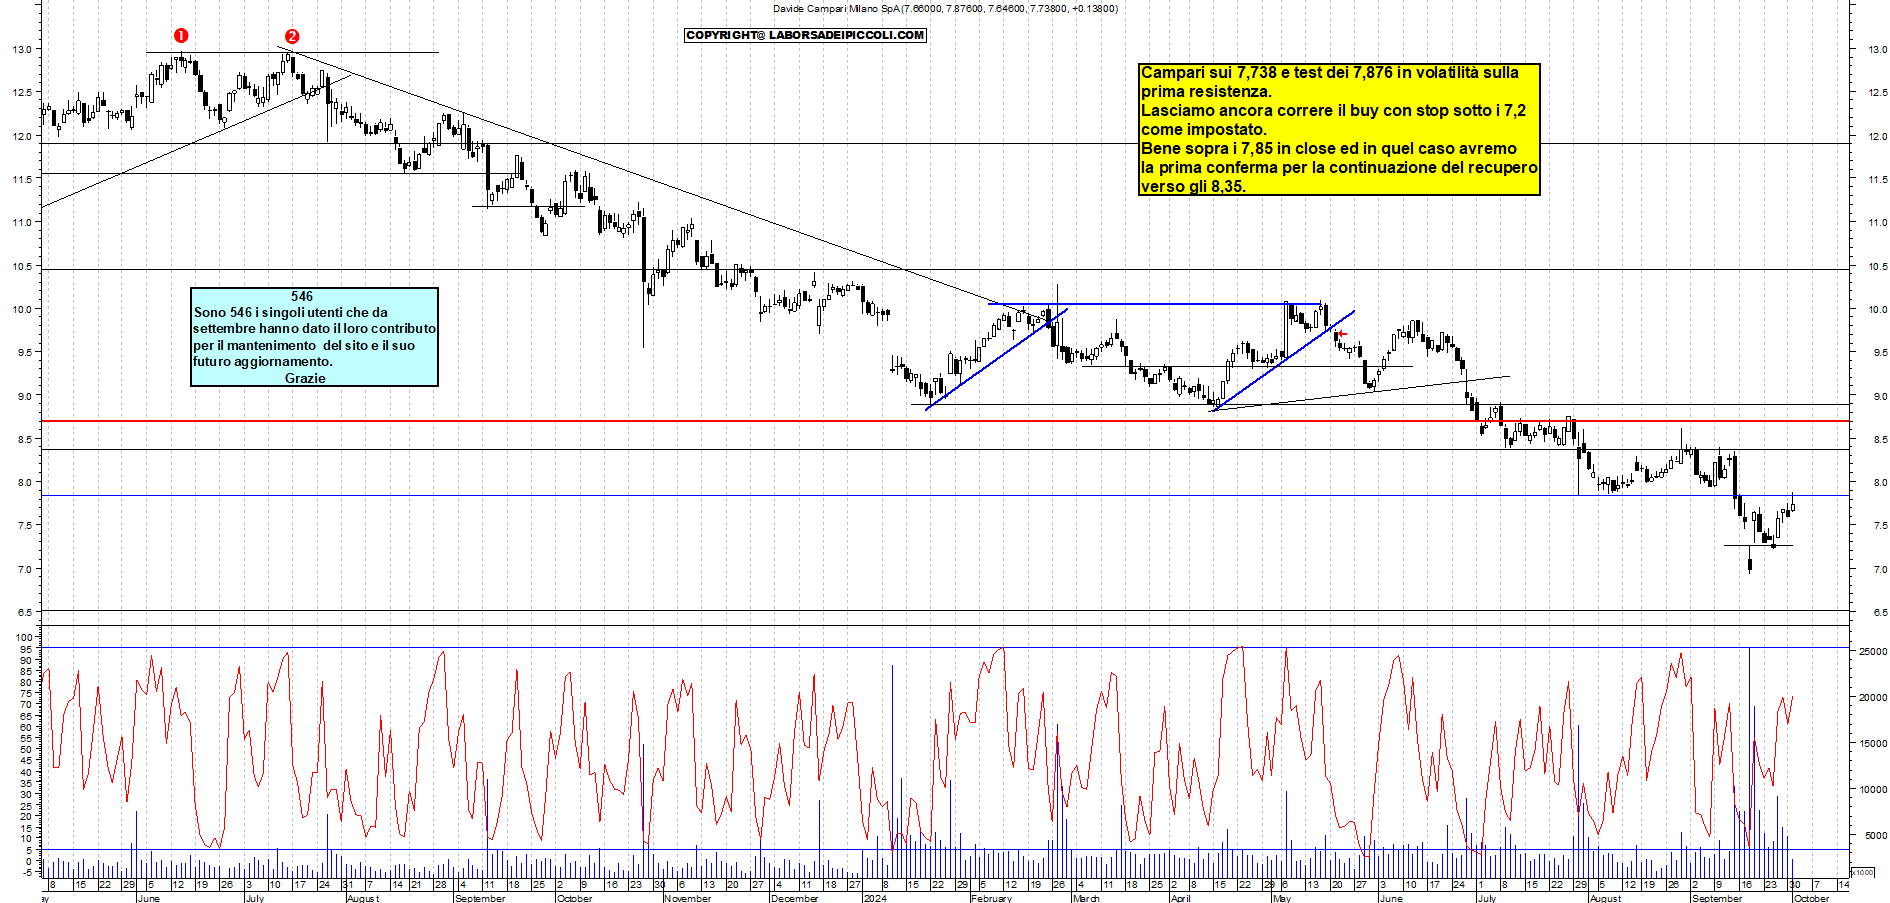Image resolution: width=1890 pixels, height=903 pixels.
Task: Select the 20000 volume axis label
Action: [1873, 698]
